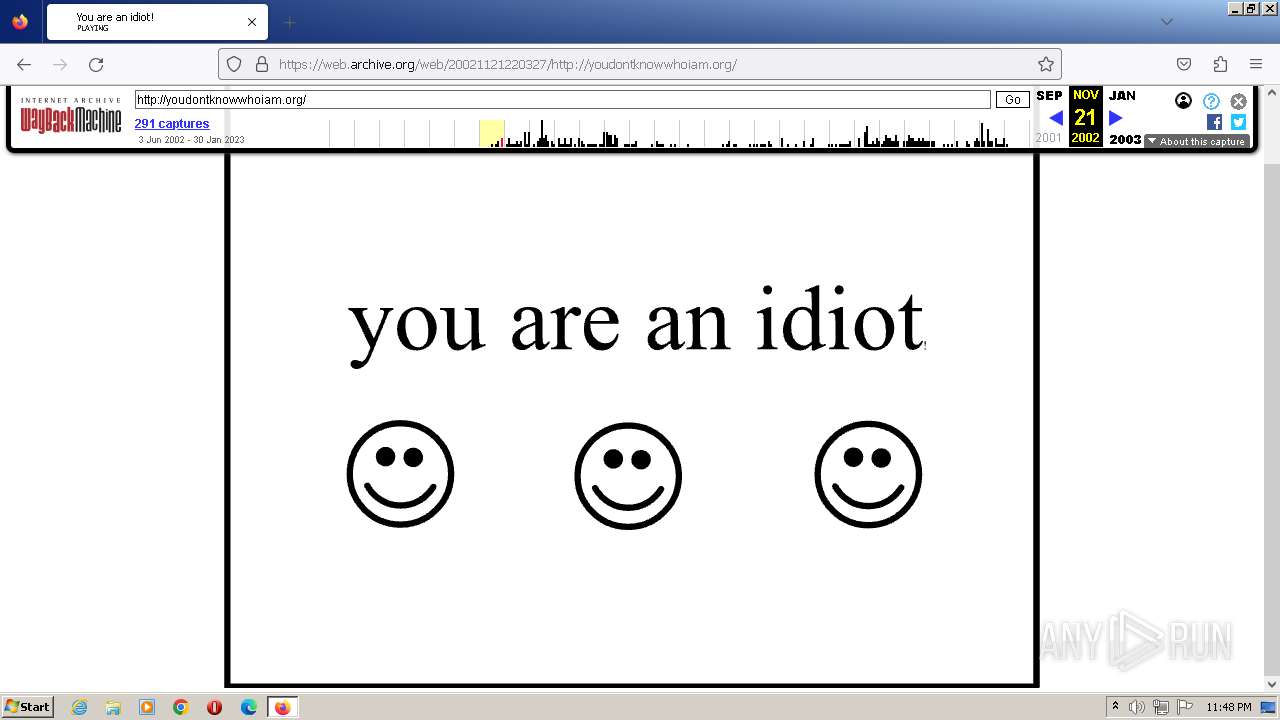Open the Extensions puzzle icon
This screenshot has width=1280, height=720.
click(1220, 64)
